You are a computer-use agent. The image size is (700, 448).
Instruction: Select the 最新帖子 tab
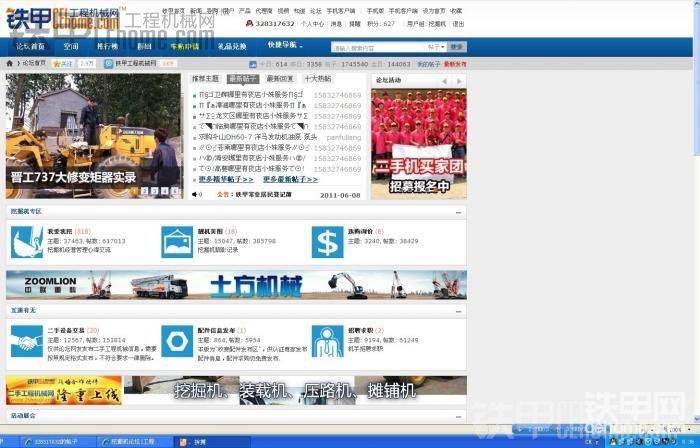pos(242,79)
